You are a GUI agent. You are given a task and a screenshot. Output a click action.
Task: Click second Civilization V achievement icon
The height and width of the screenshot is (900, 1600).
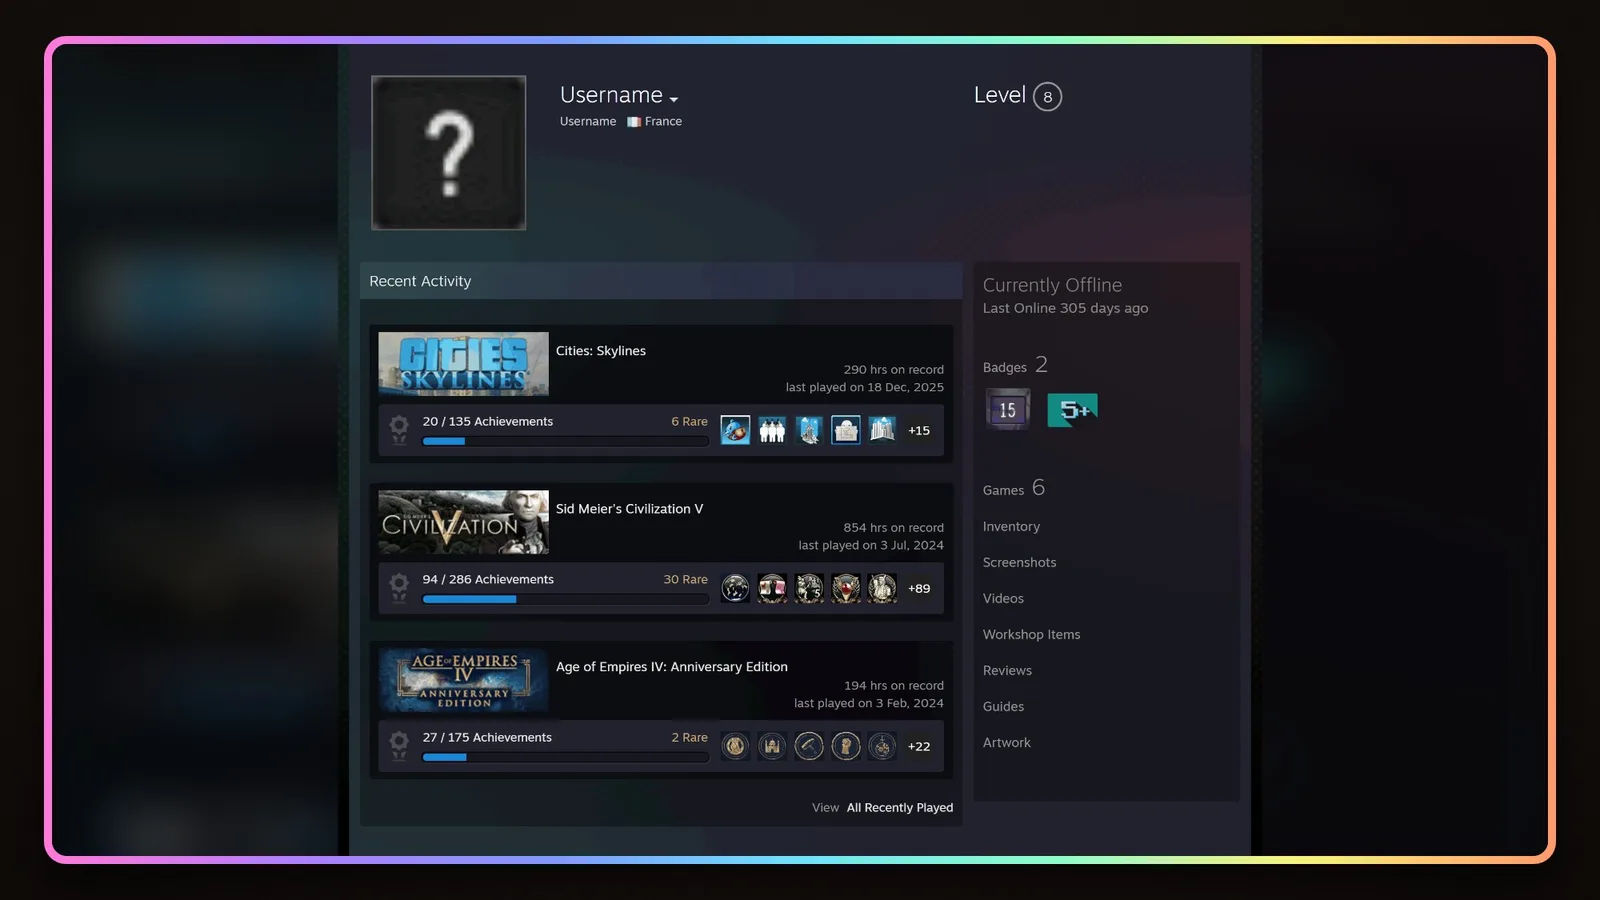tap(772, 589)
